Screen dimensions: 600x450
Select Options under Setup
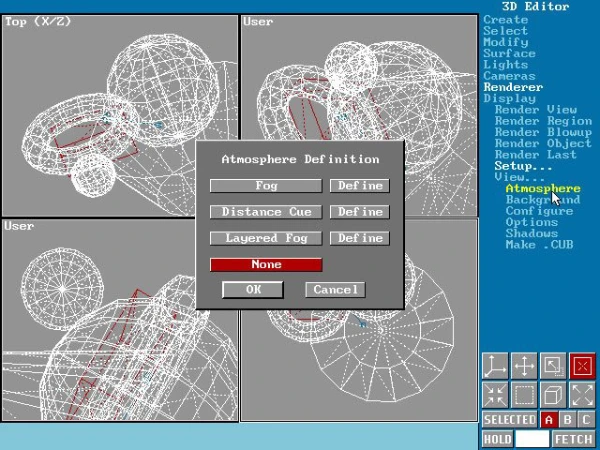[x=532, y=222]
